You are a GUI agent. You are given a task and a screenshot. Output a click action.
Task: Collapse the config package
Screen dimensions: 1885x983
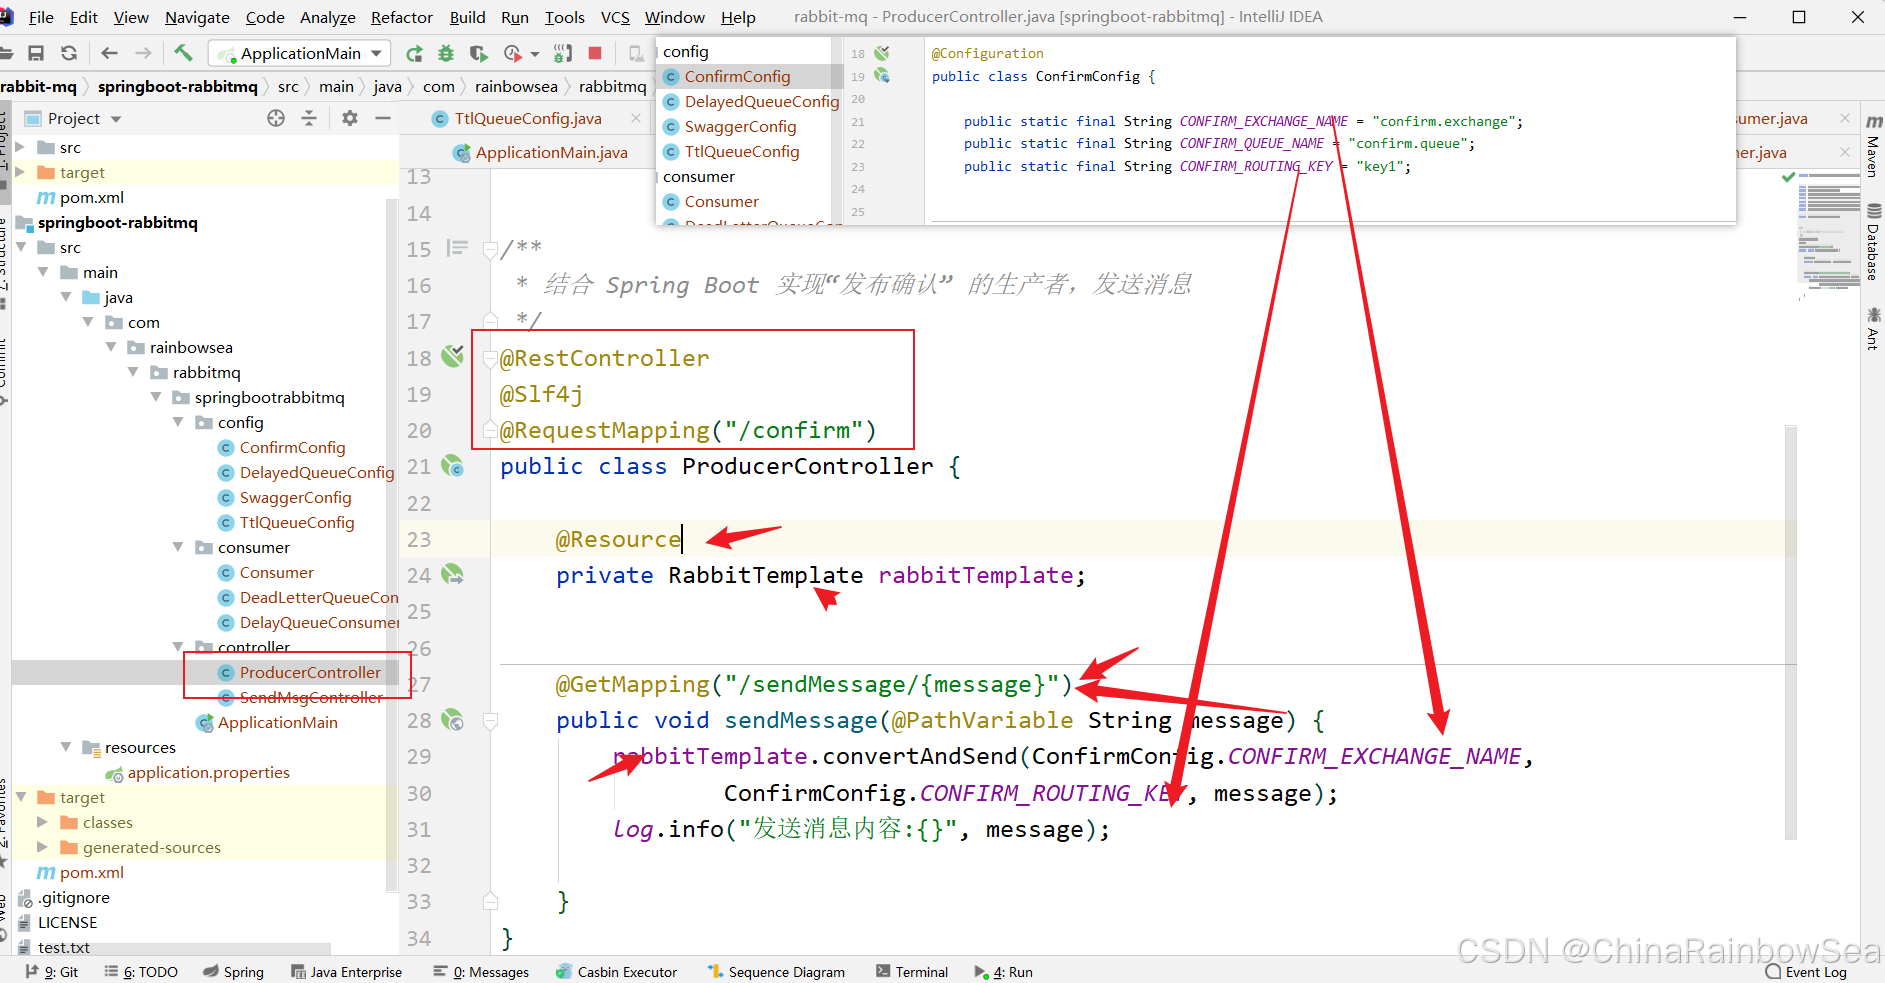[178, 422]
